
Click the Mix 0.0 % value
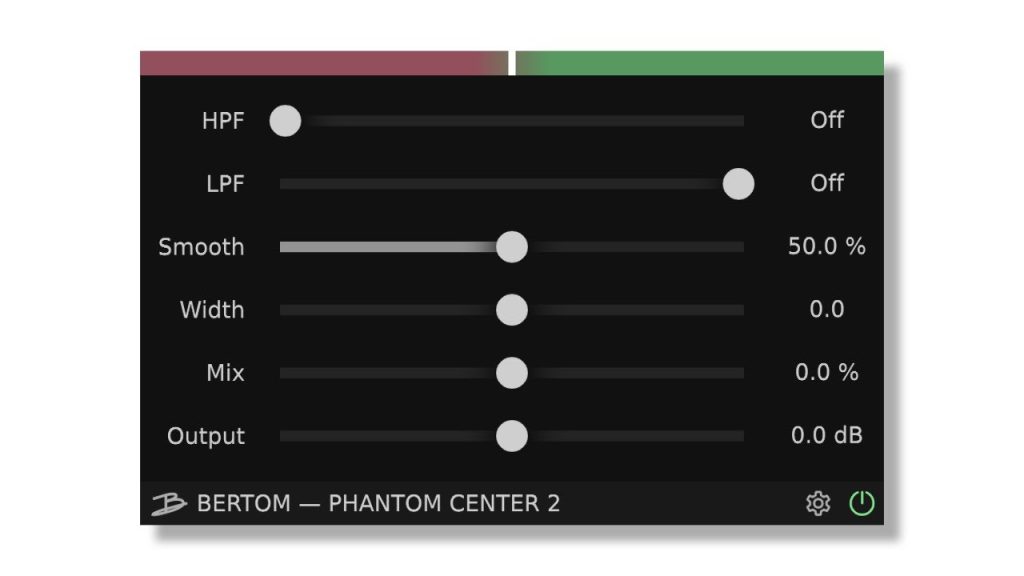(826, 372)
